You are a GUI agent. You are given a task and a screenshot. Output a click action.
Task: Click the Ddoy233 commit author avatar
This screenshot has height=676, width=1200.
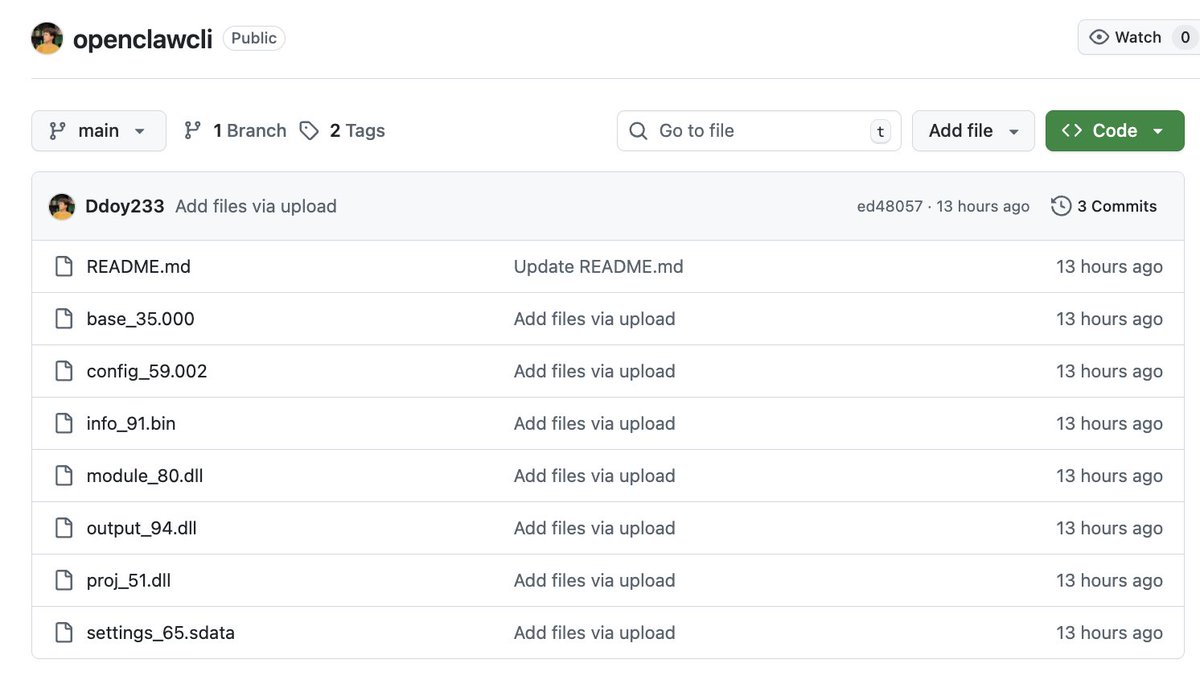tap(62, 206)
